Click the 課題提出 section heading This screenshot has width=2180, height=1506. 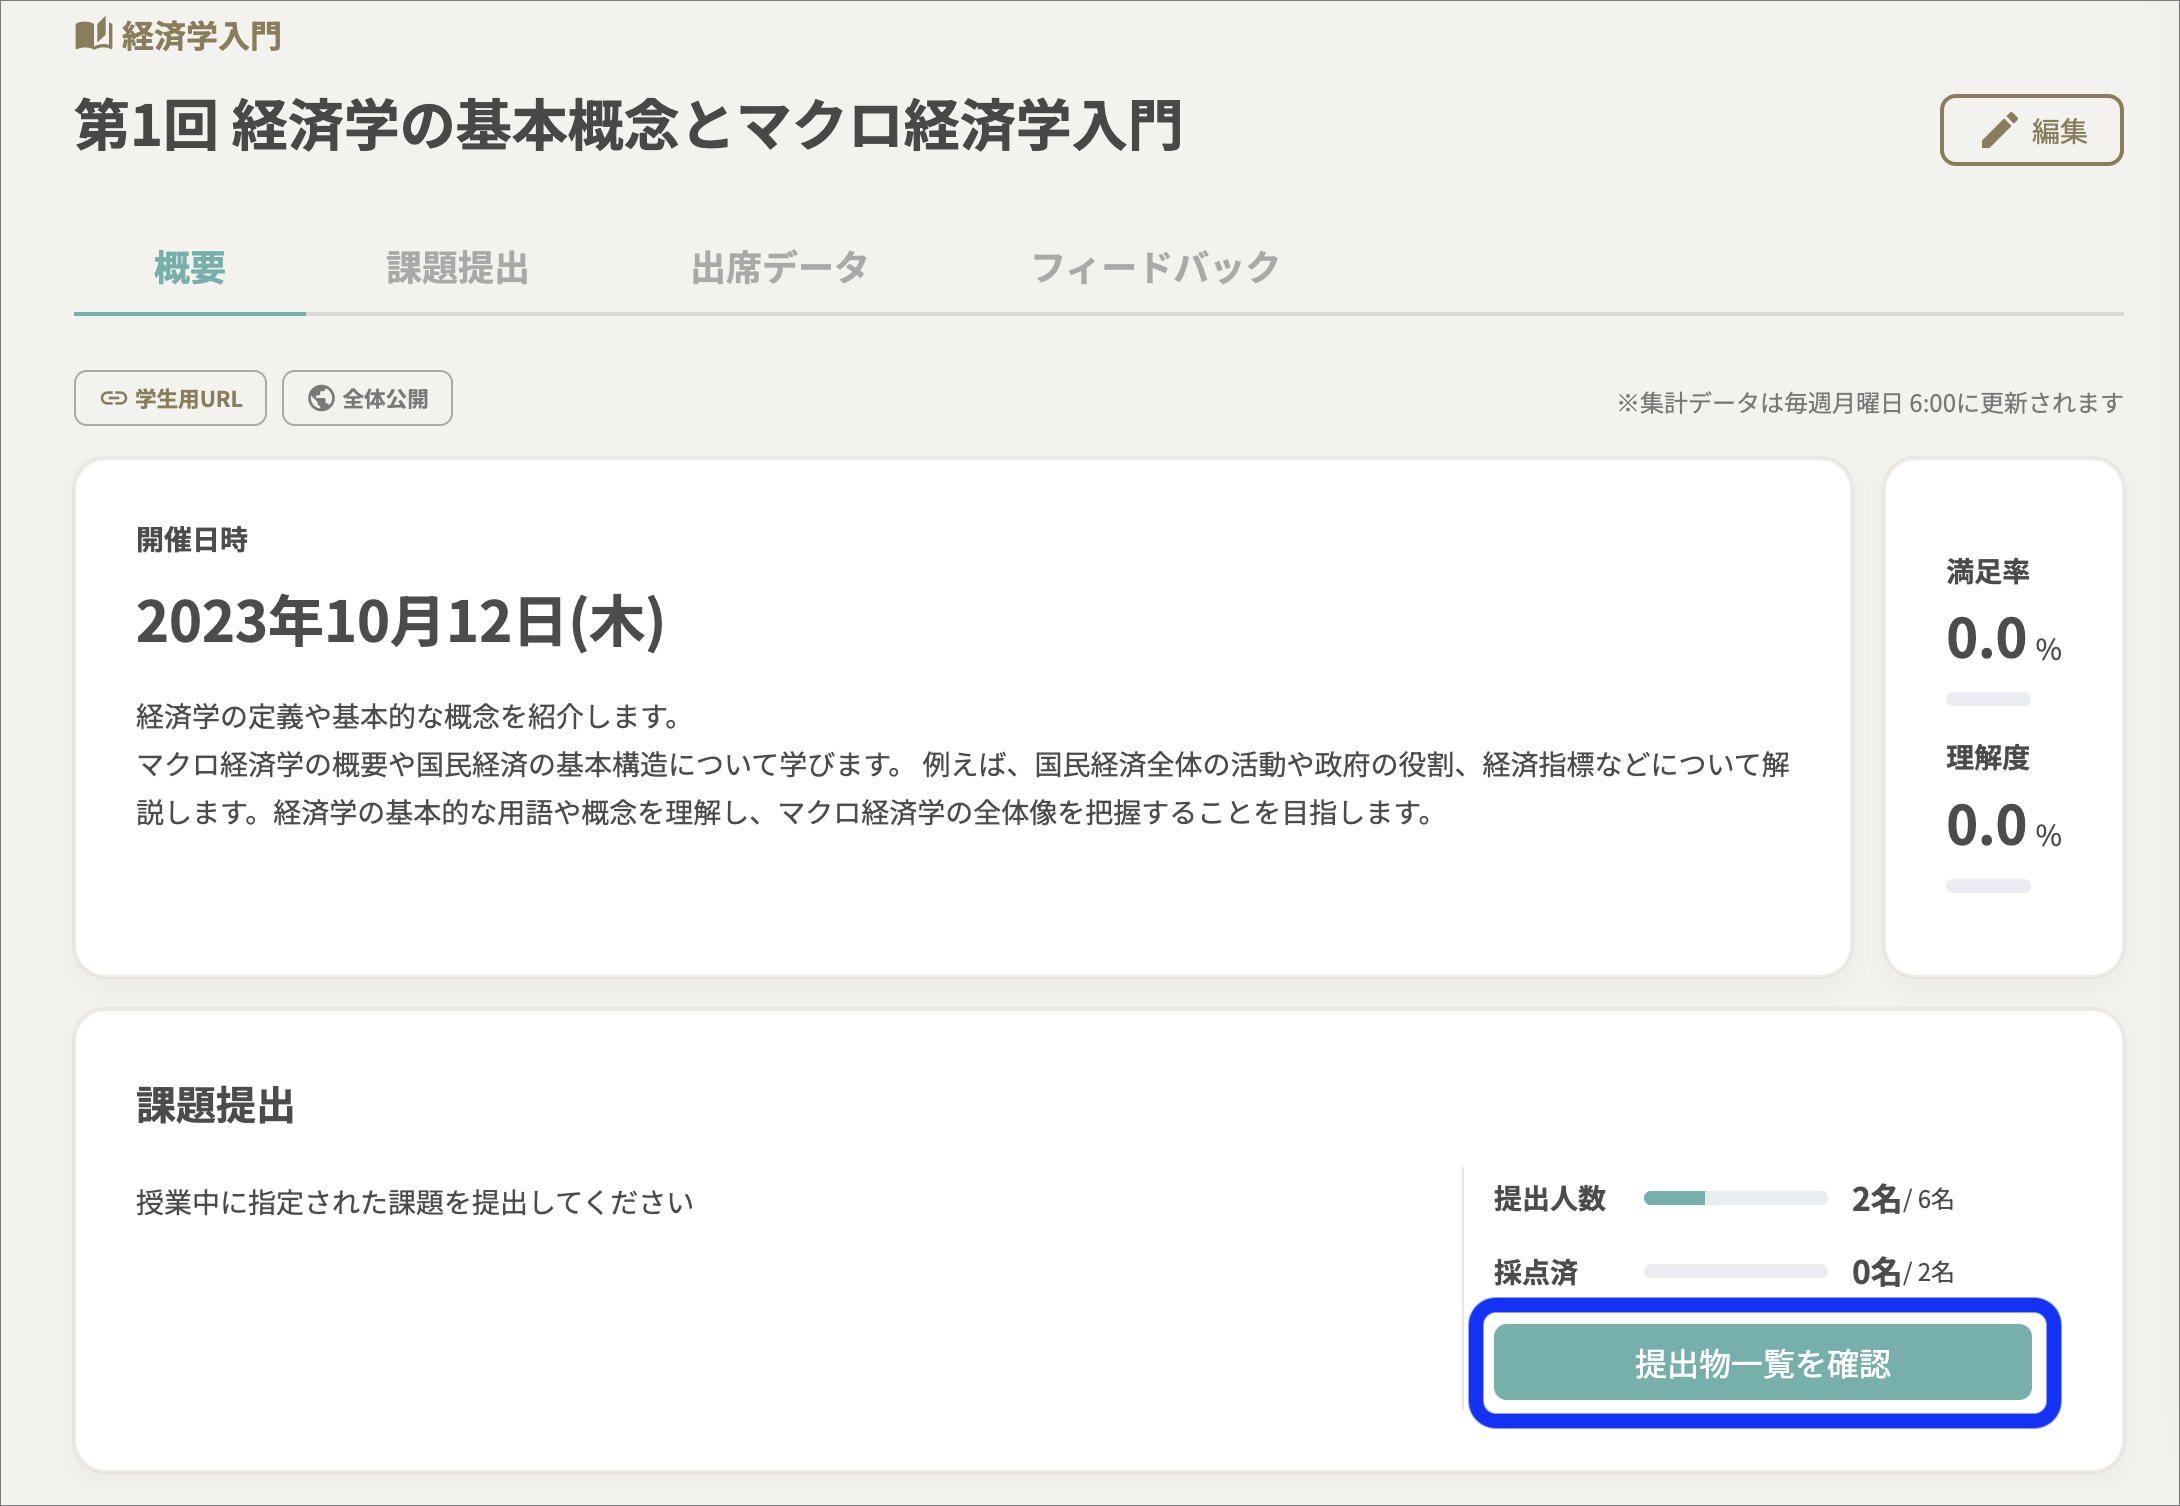tap(215, 1106)
